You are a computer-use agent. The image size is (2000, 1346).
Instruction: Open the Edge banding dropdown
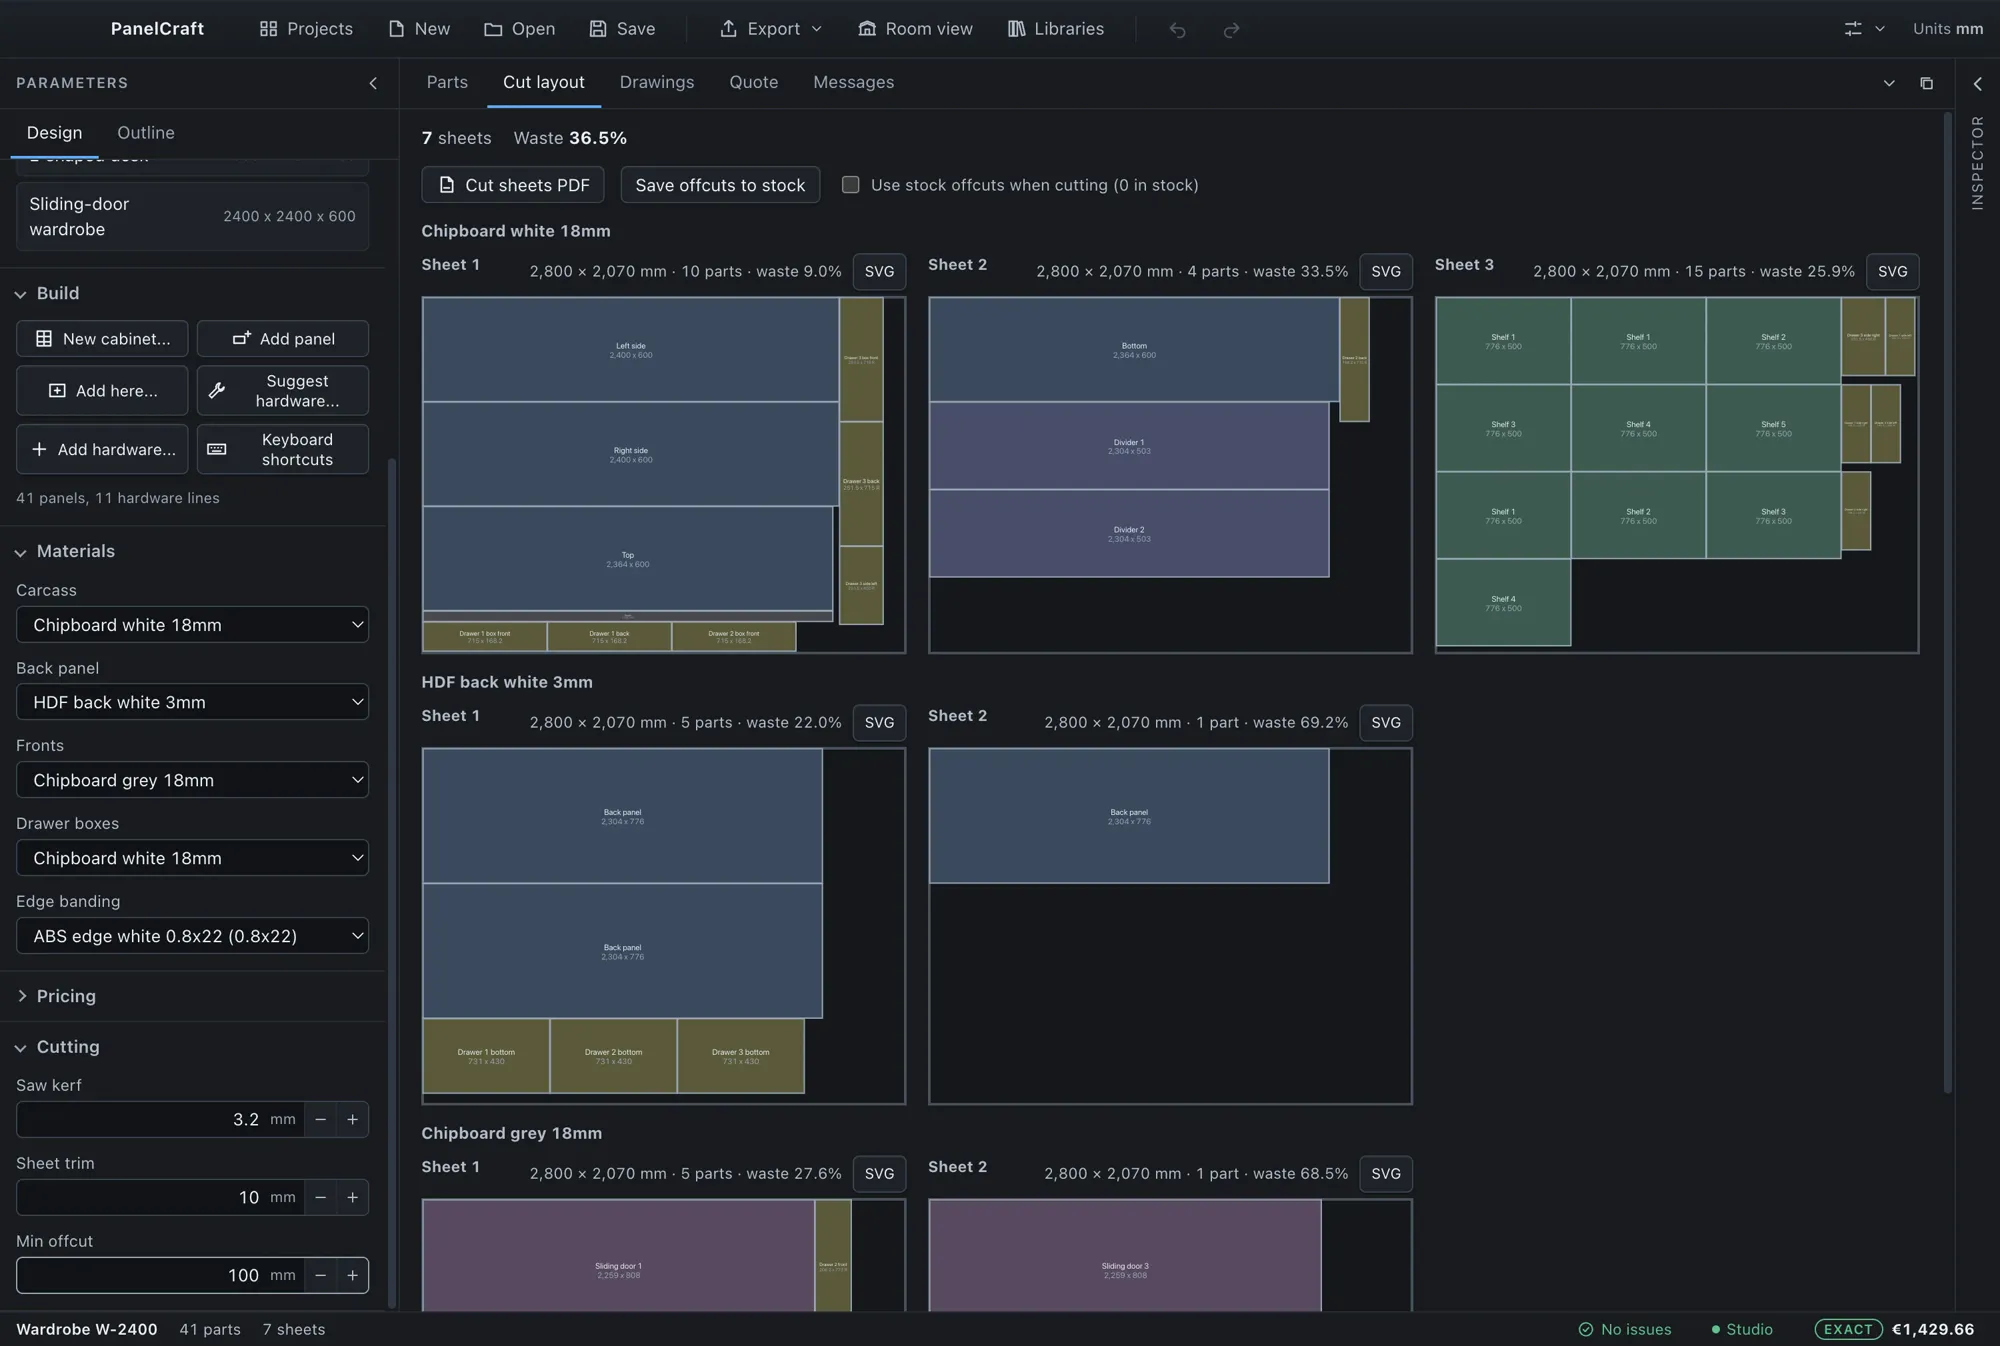(x=192, y=937)
